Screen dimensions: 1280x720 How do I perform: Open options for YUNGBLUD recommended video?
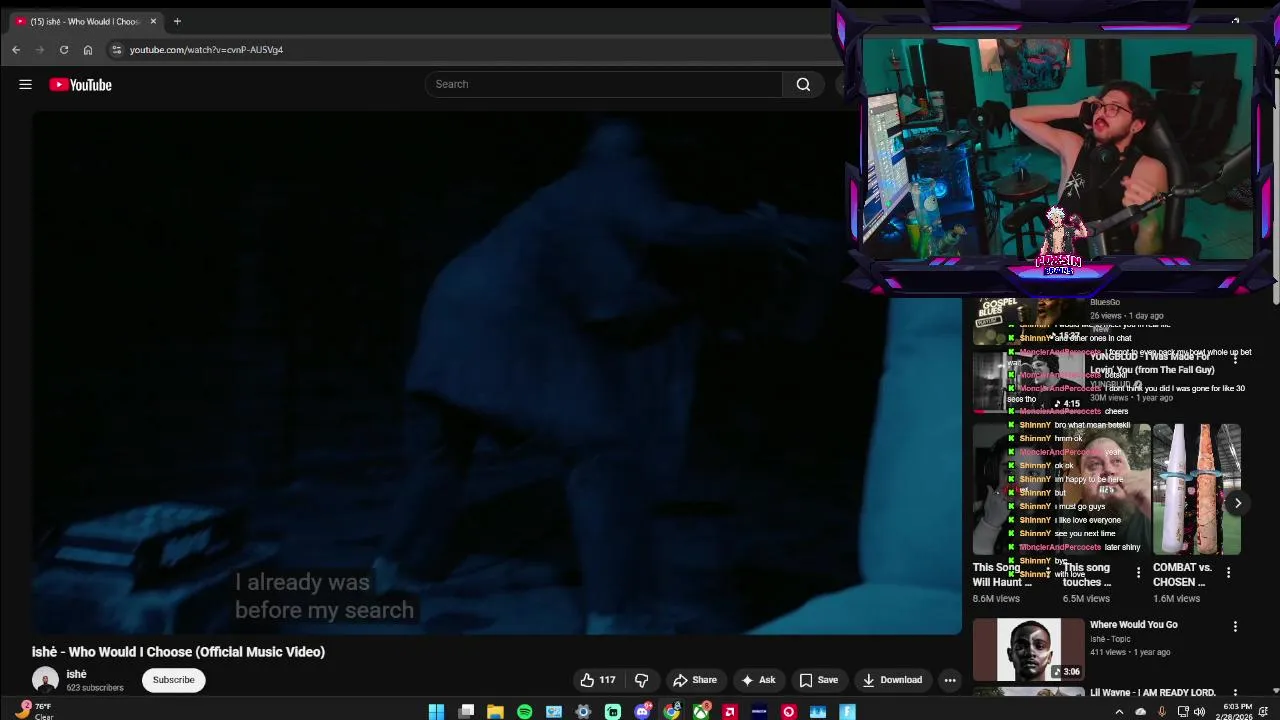tap(1235, 358)
